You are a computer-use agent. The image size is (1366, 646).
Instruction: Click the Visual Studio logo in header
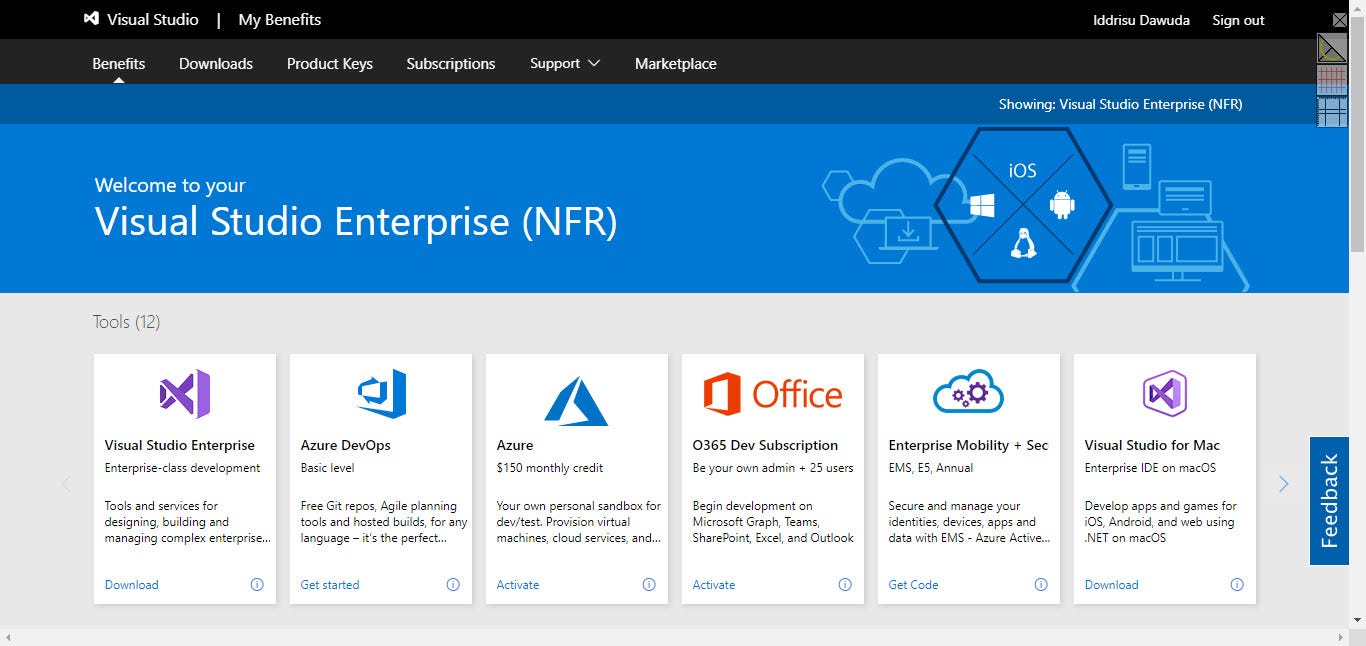click(x=92, y=19)
